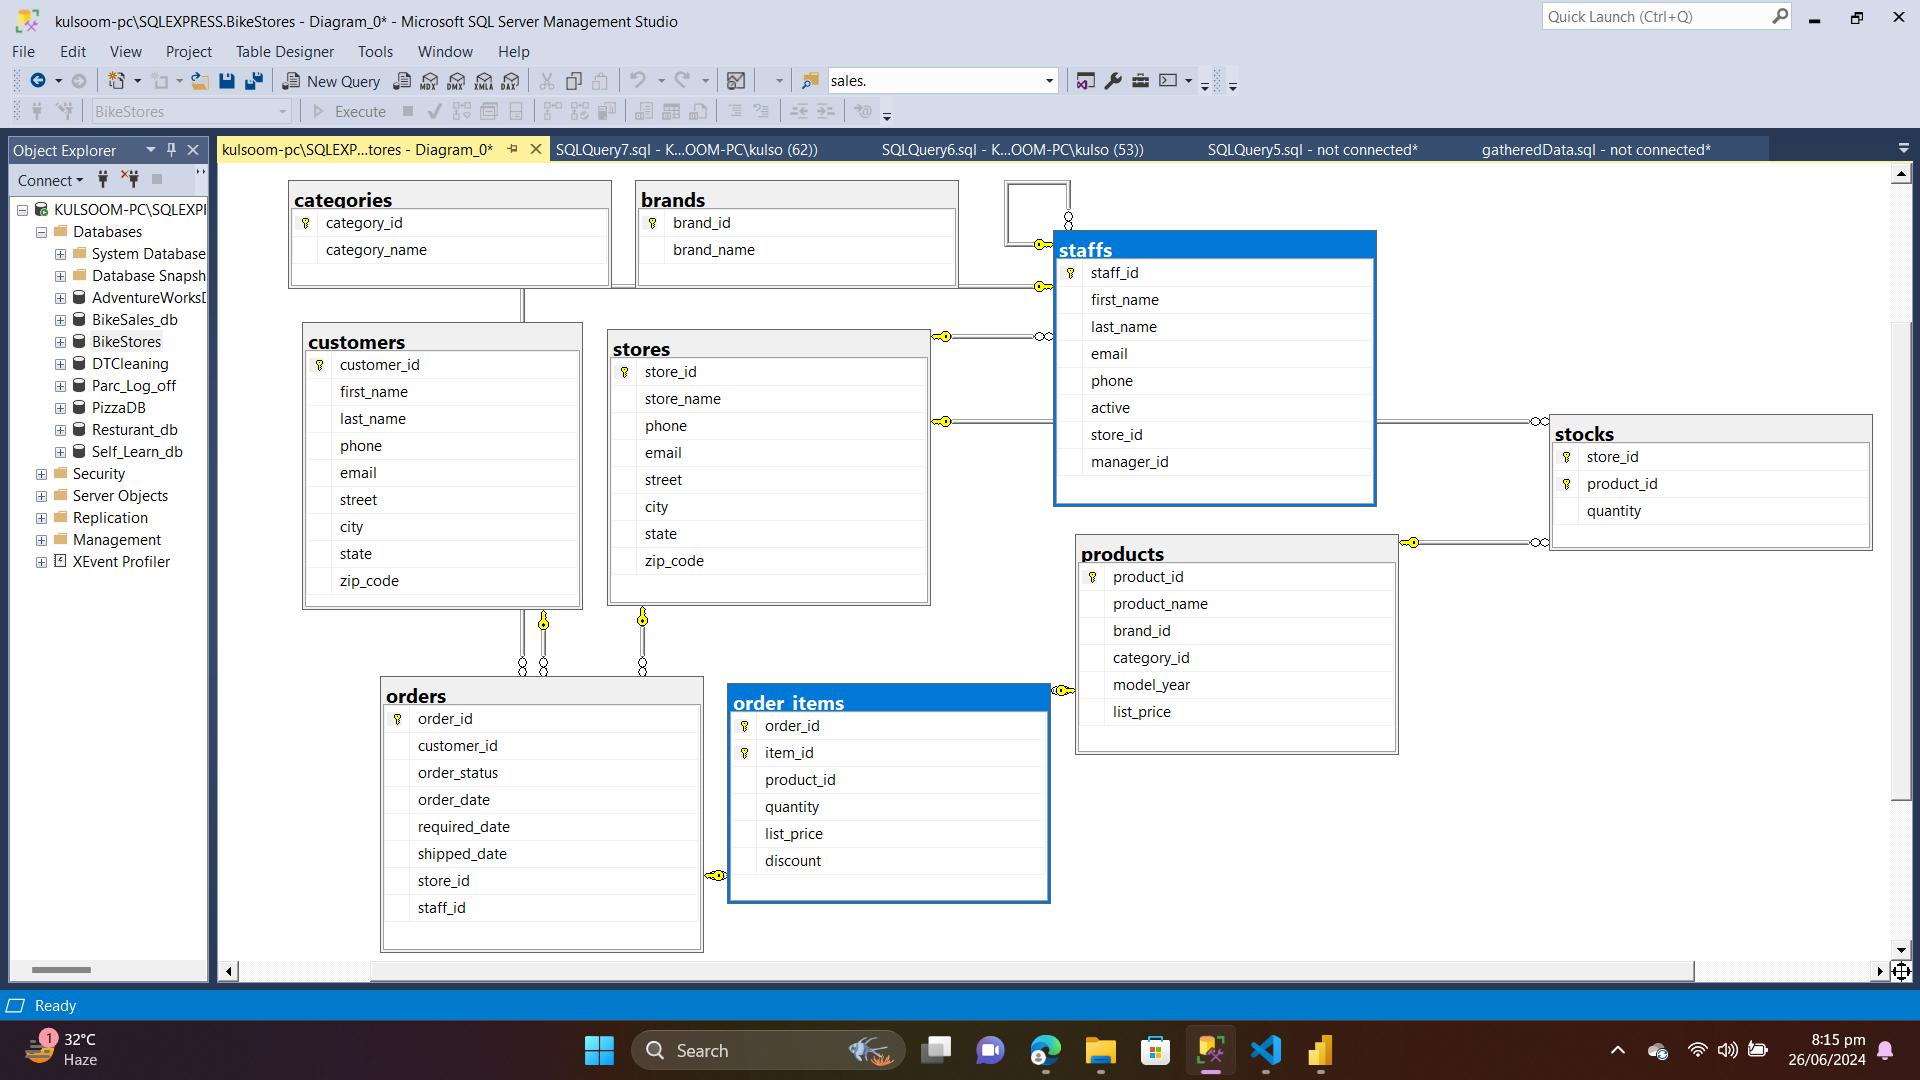Close the Object Explorer panel

(193, 149)
